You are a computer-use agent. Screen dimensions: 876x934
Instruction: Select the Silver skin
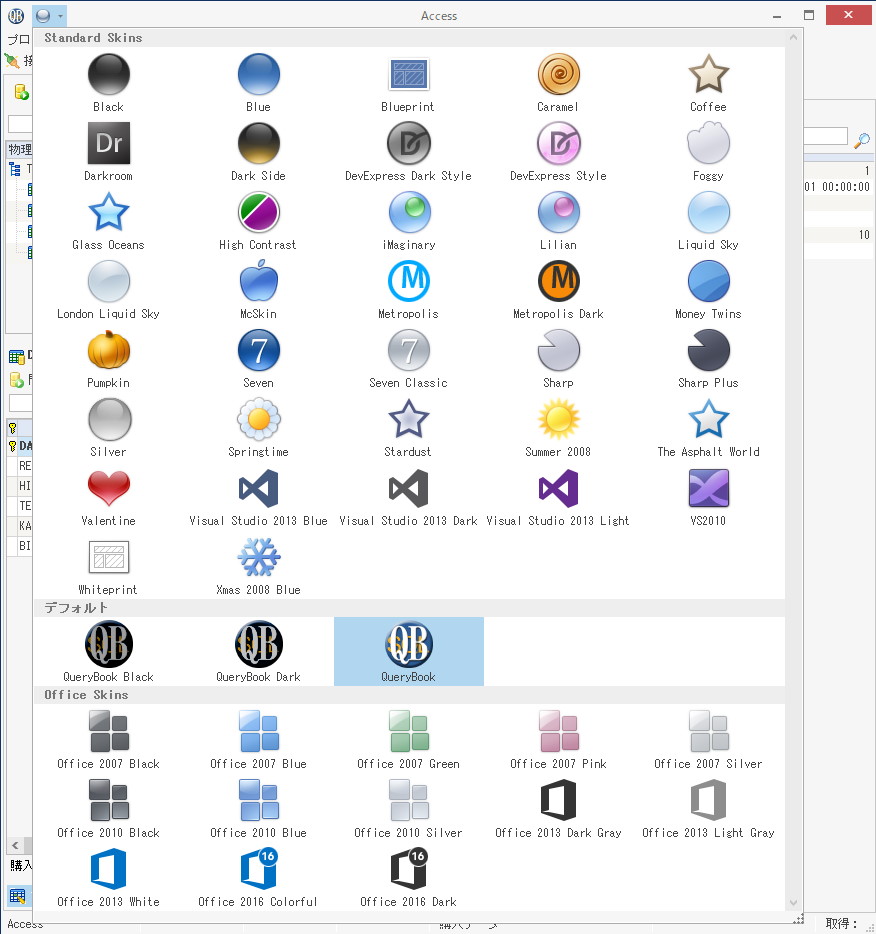[x=108, y=428]
